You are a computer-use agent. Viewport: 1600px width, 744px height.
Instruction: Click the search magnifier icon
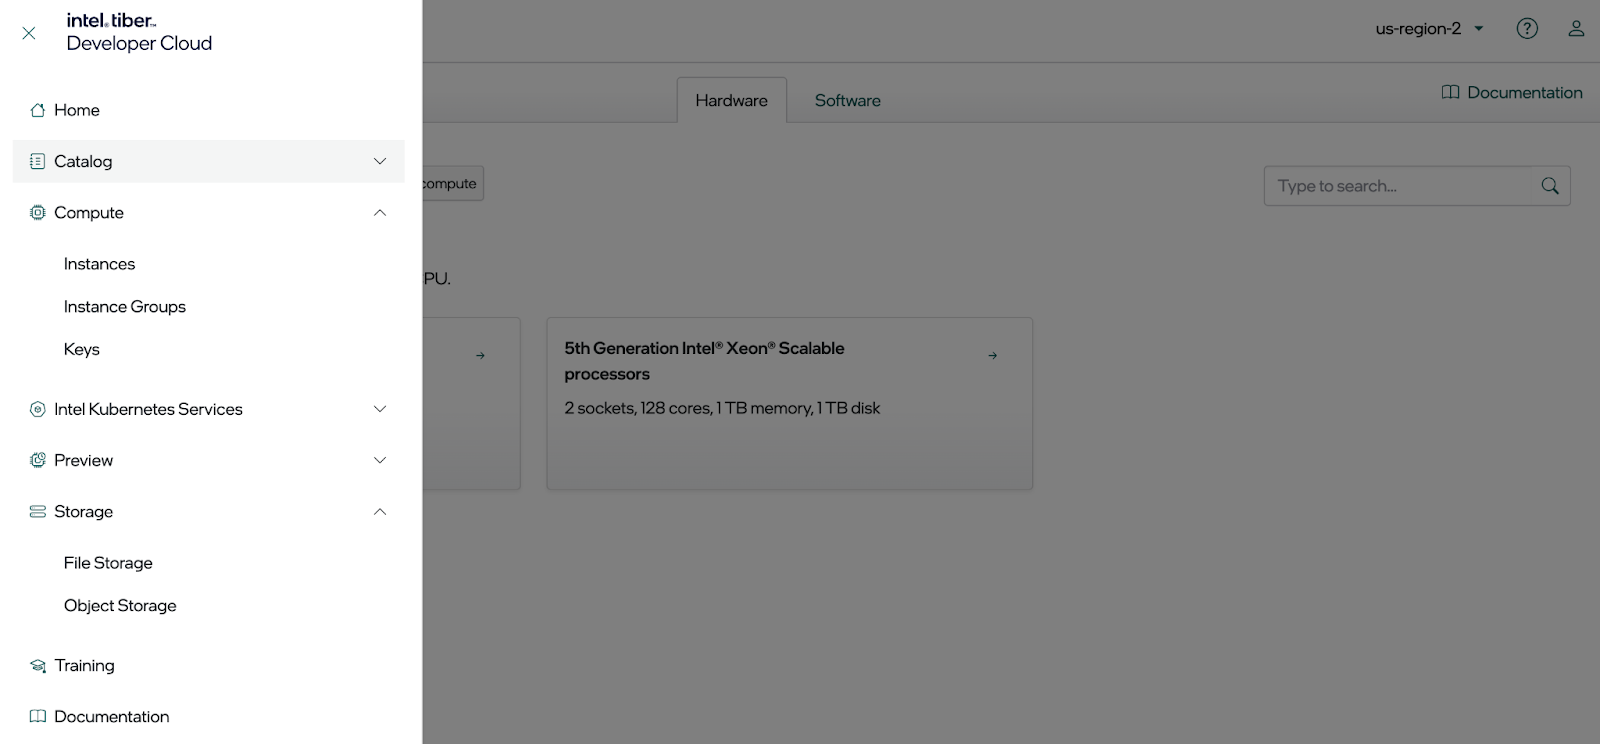coord(1550,186)
